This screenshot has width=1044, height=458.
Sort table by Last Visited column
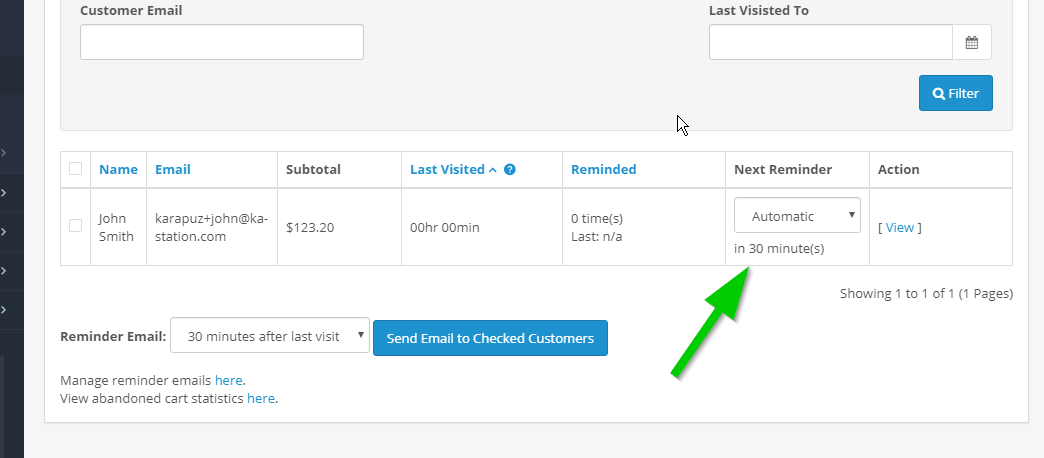(x=447, y=170)
